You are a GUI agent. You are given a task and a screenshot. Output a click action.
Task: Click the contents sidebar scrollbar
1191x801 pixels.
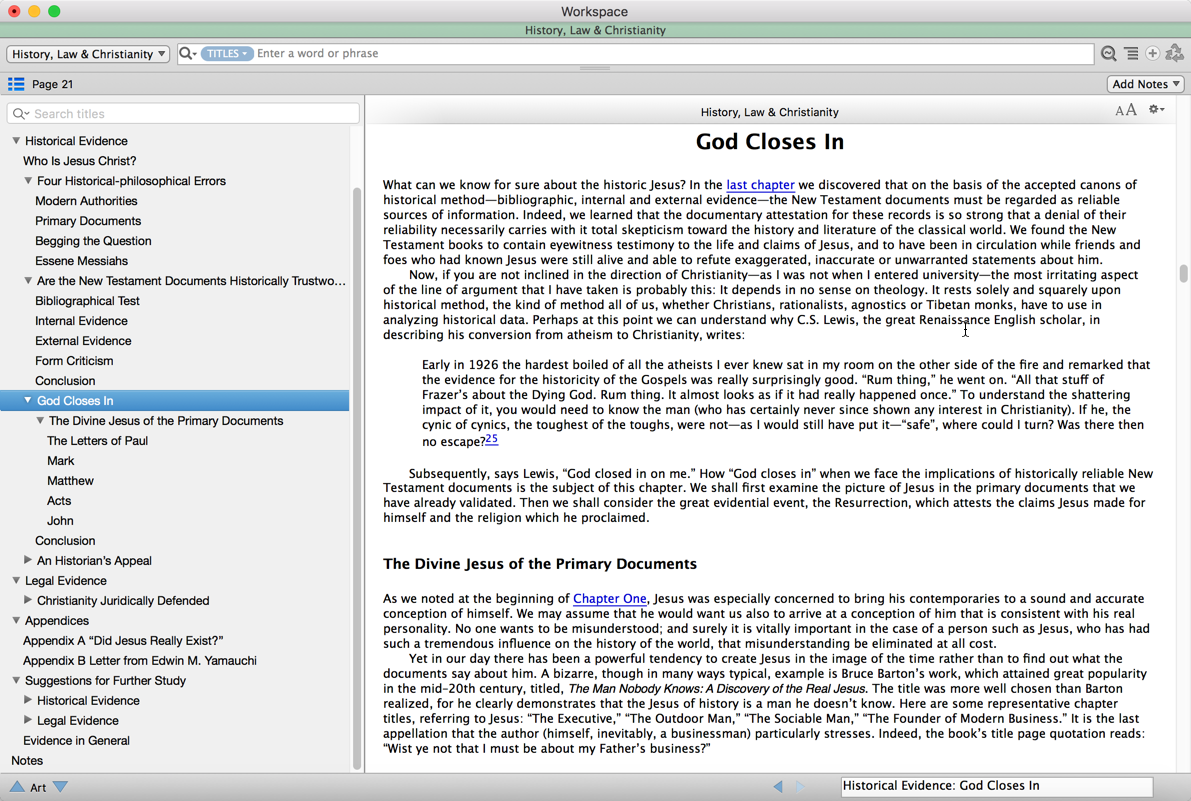coord(357,478)
